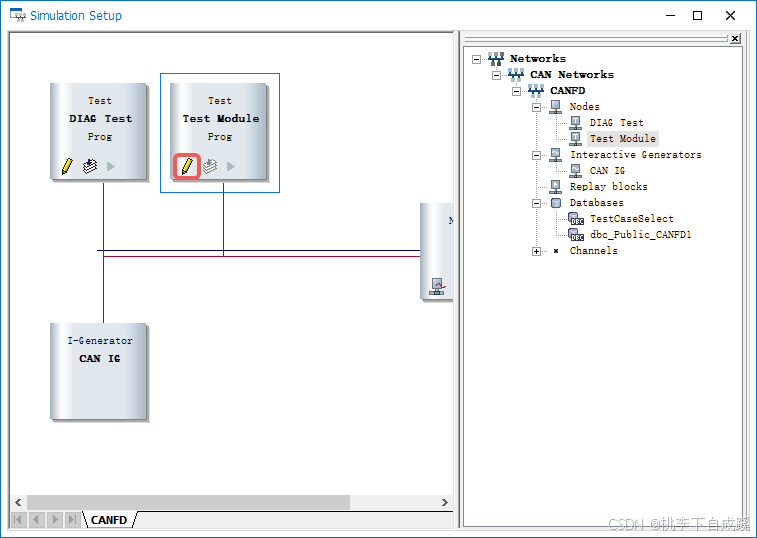Screen dimensions: 757x538
Task: Click the CAN Networks tree icon
Action: pos(516,75)
